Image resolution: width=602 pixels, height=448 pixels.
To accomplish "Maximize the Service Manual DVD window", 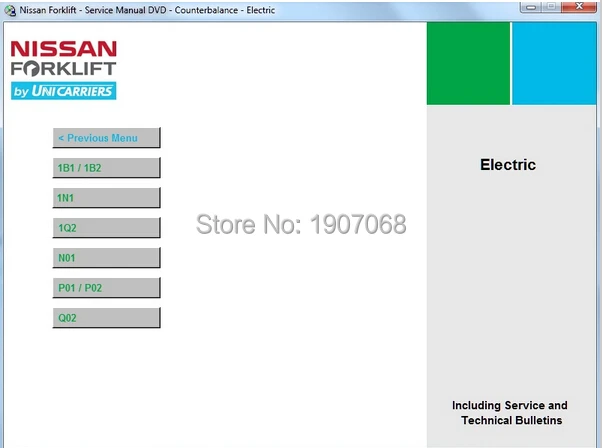I will (x=551, y=7).
